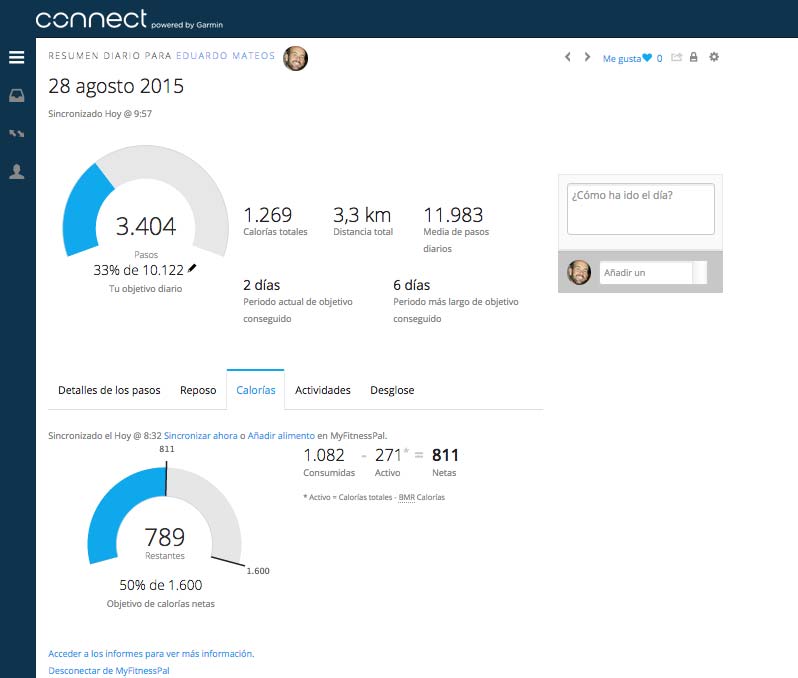Screen dimensions: 798x678
Task: Click the privacy lock icon
Action: (693, 57)
